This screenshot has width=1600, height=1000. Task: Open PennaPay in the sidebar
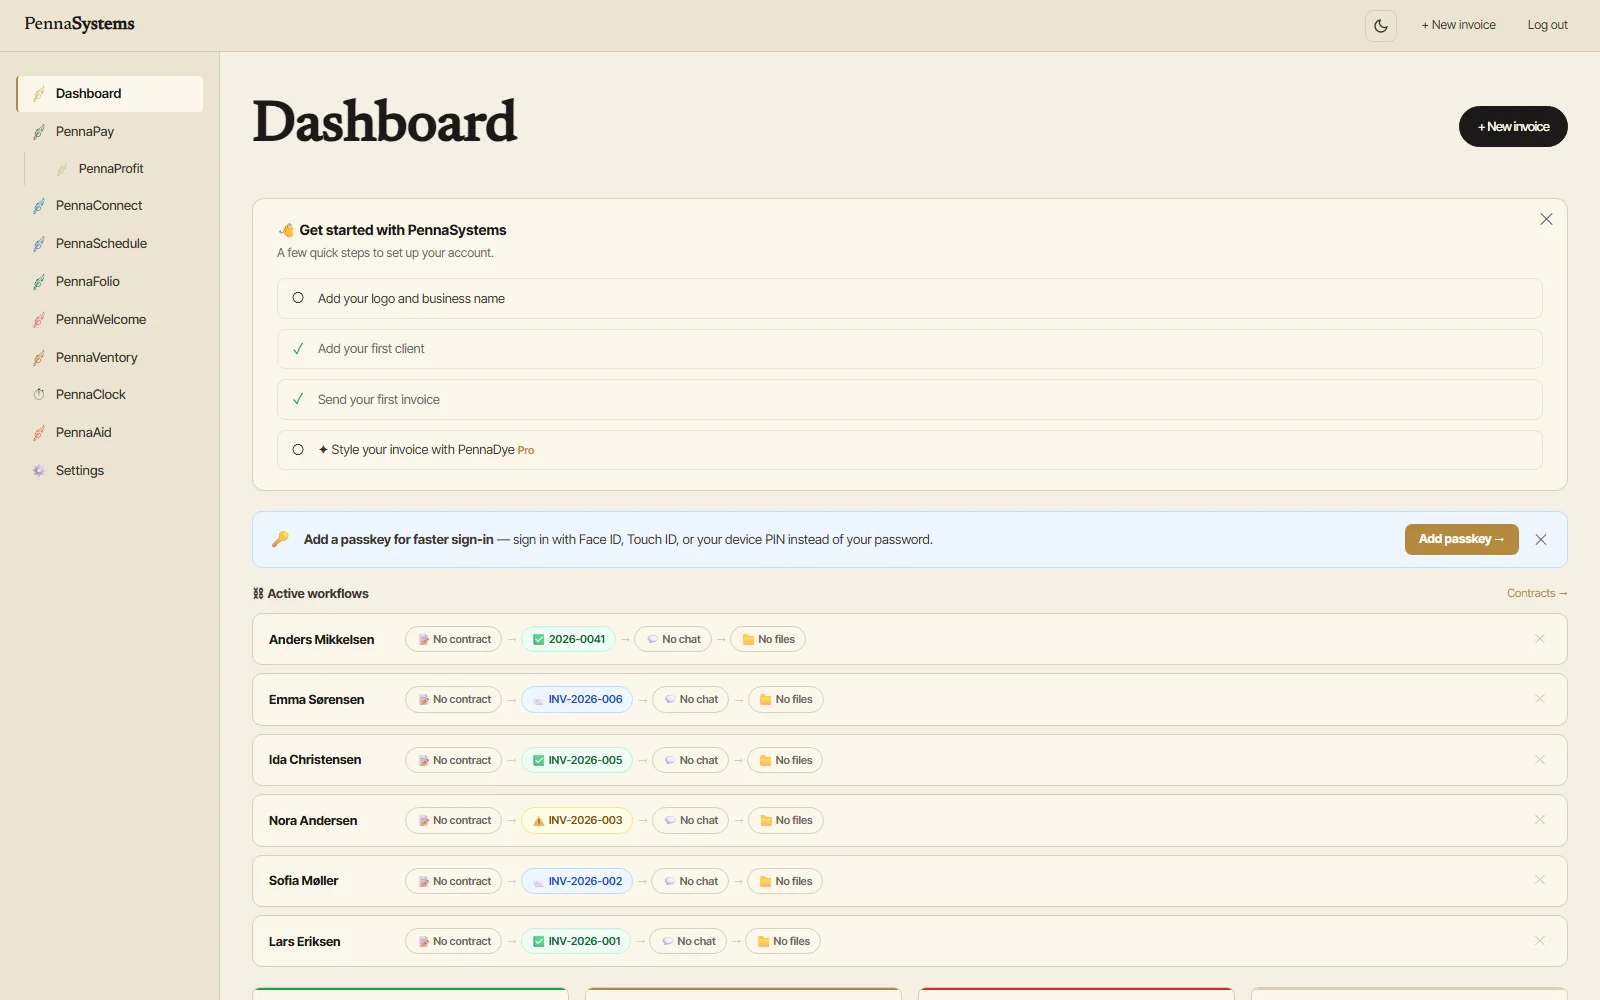110,132
